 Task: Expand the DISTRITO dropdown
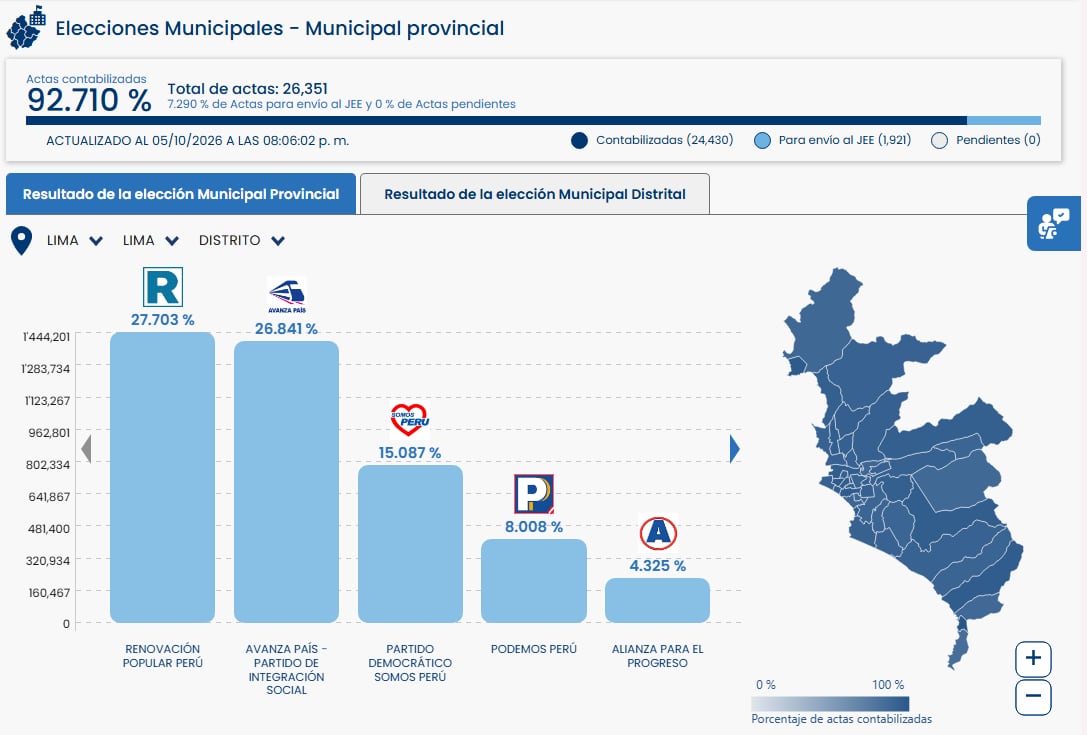point(241,241)
